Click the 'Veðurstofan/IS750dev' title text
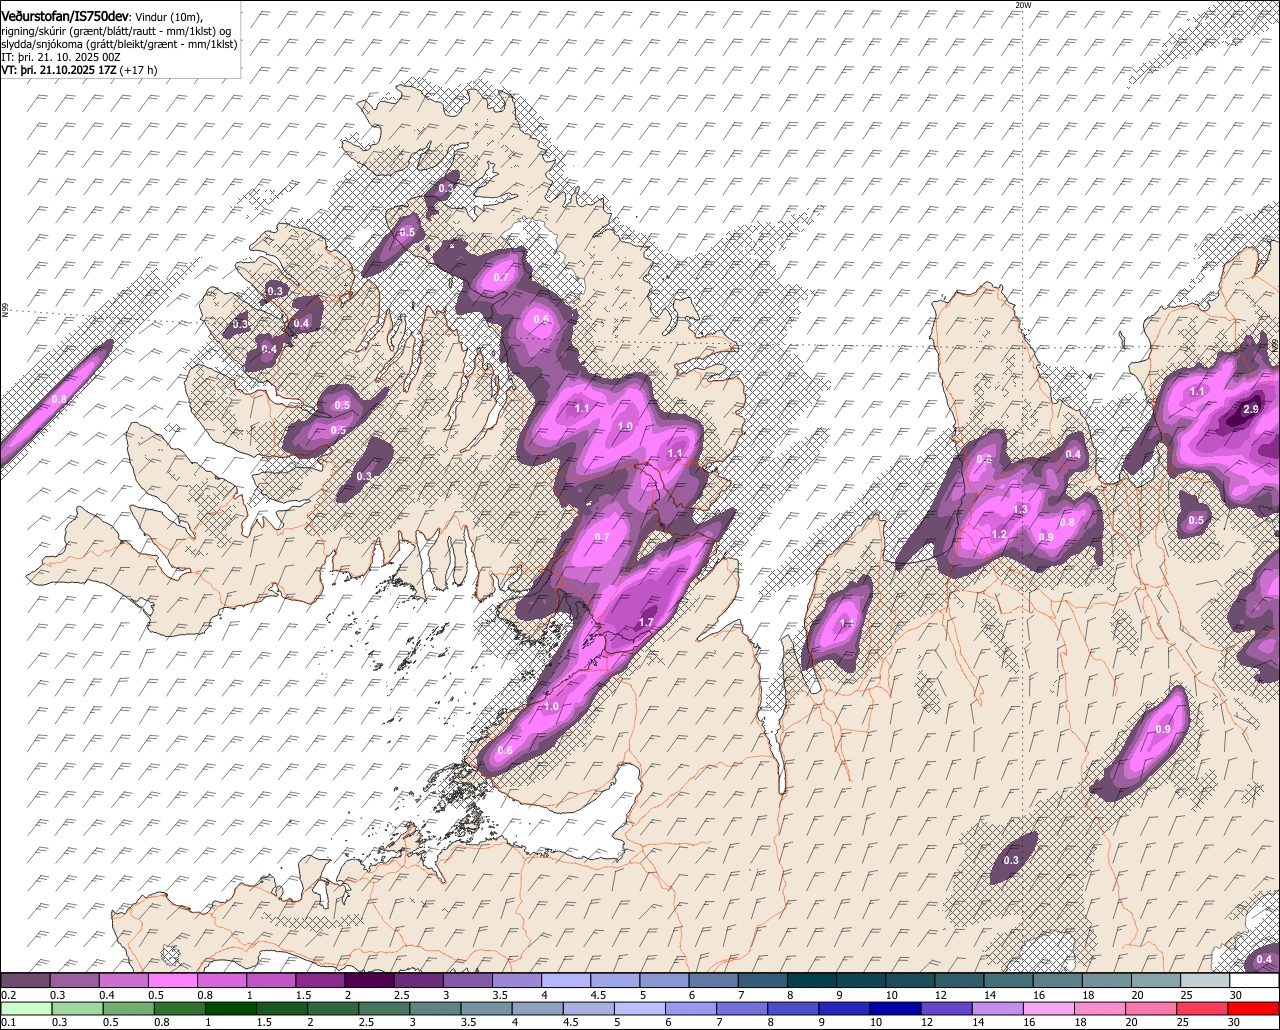This screenshot has width=1280, height=1030. [65, 17]
